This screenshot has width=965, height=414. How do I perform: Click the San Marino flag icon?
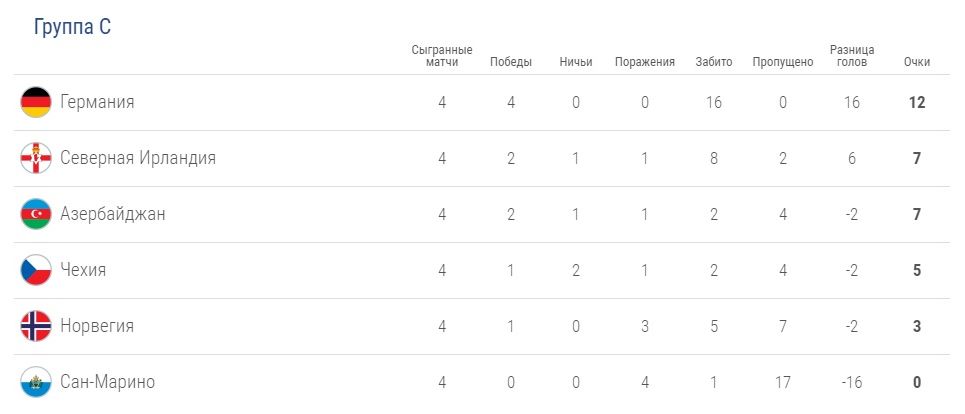(36, 382)
